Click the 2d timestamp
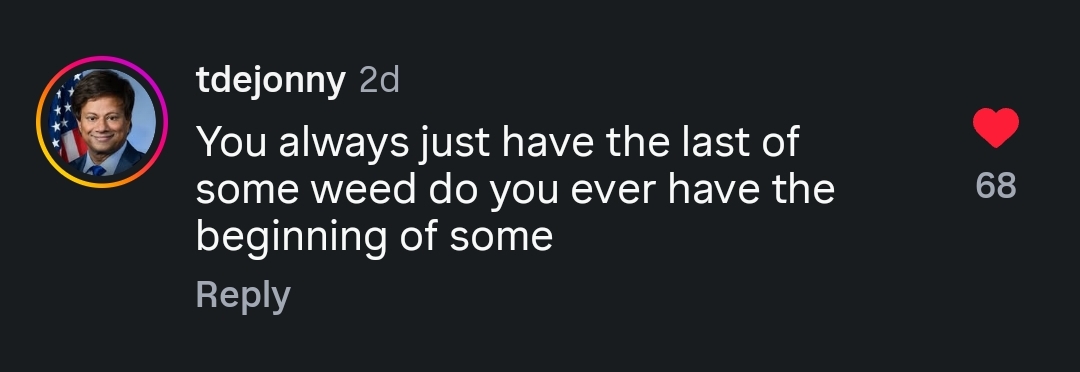The width and height of the screenshot is (1080, 372). [x=380, y=81]
